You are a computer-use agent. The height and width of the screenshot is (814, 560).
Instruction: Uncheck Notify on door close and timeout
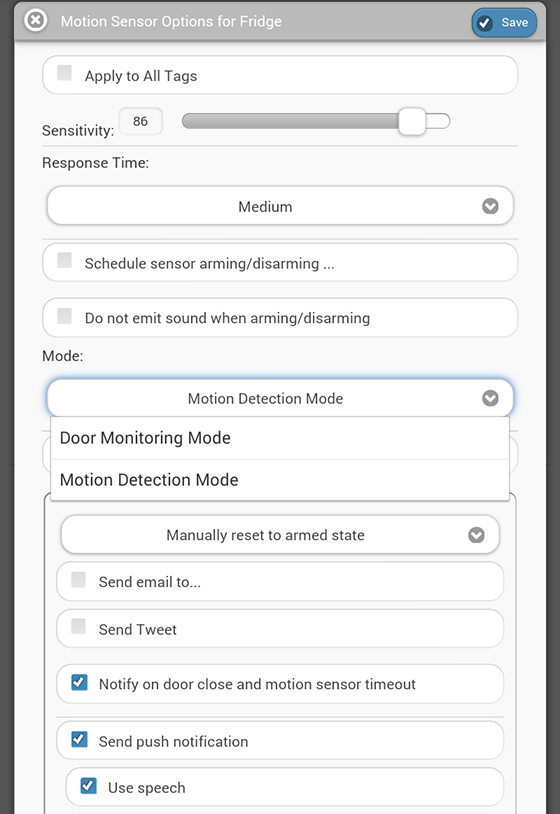click(x=79, y=682)
